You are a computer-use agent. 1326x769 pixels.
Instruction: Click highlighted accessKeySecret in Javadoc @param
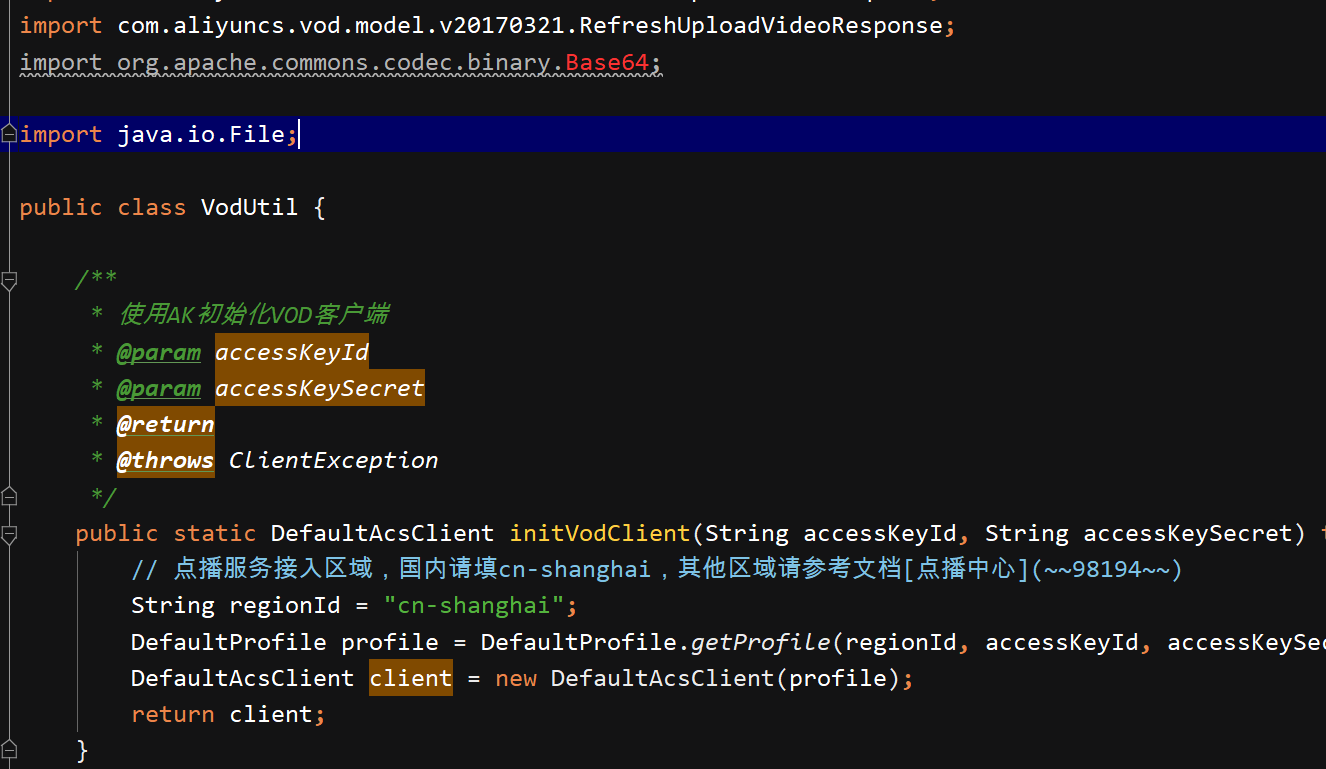click(319, 388)
